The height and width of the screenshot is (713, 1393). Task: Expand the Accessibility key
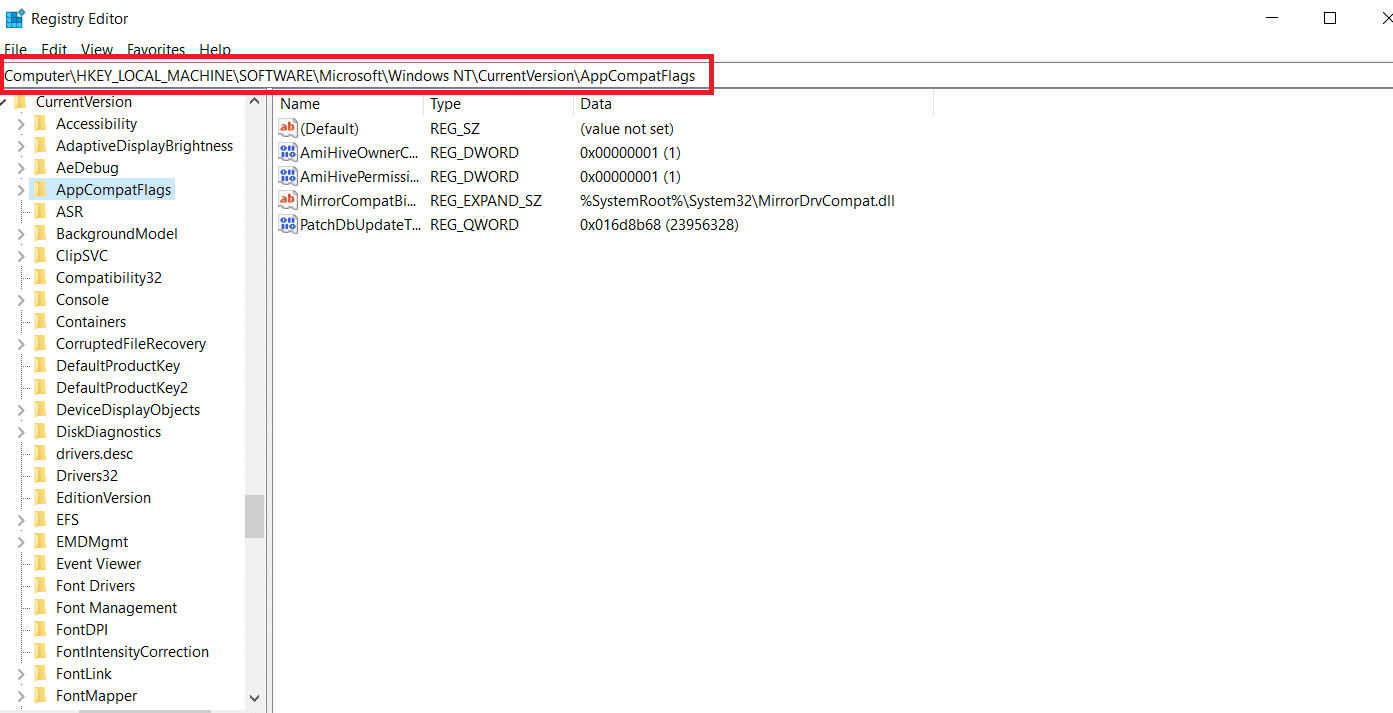21,124
